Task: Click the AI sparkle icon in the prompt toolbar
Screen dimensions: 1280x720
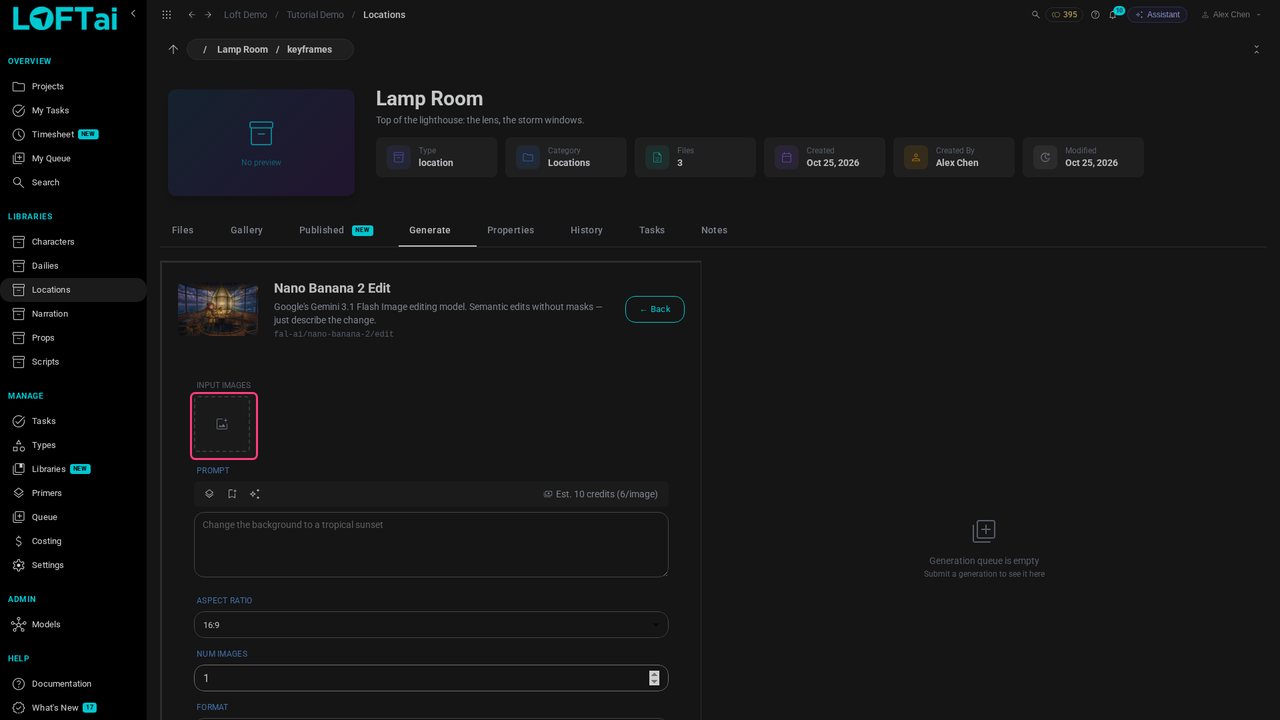Action: click(x=255, y=494)
